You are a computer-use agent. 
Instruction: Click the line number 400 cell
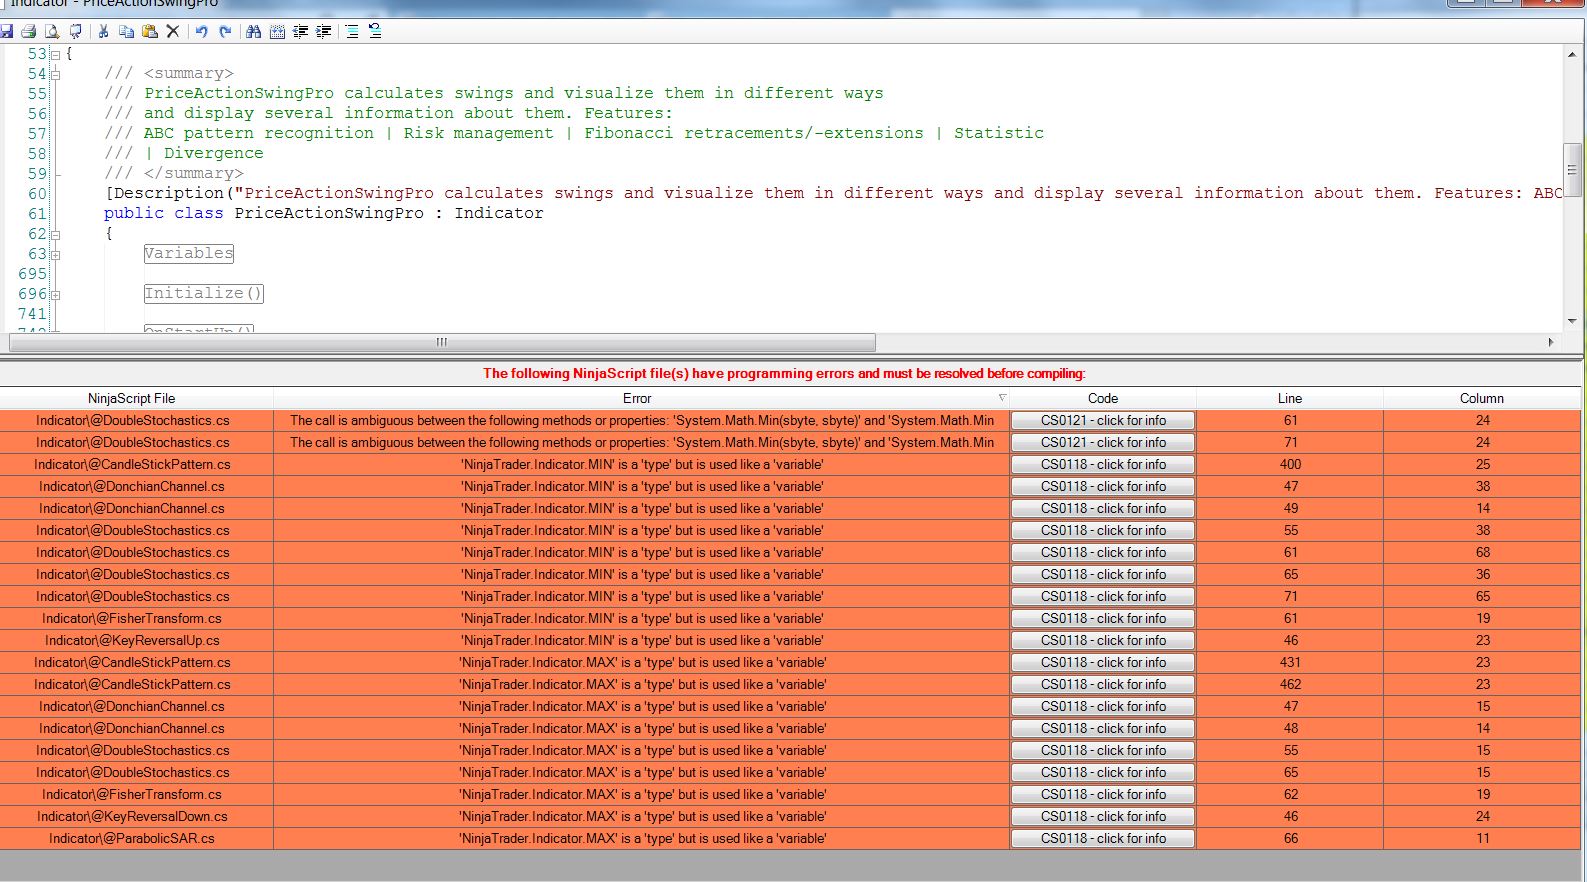[1290, 464]
